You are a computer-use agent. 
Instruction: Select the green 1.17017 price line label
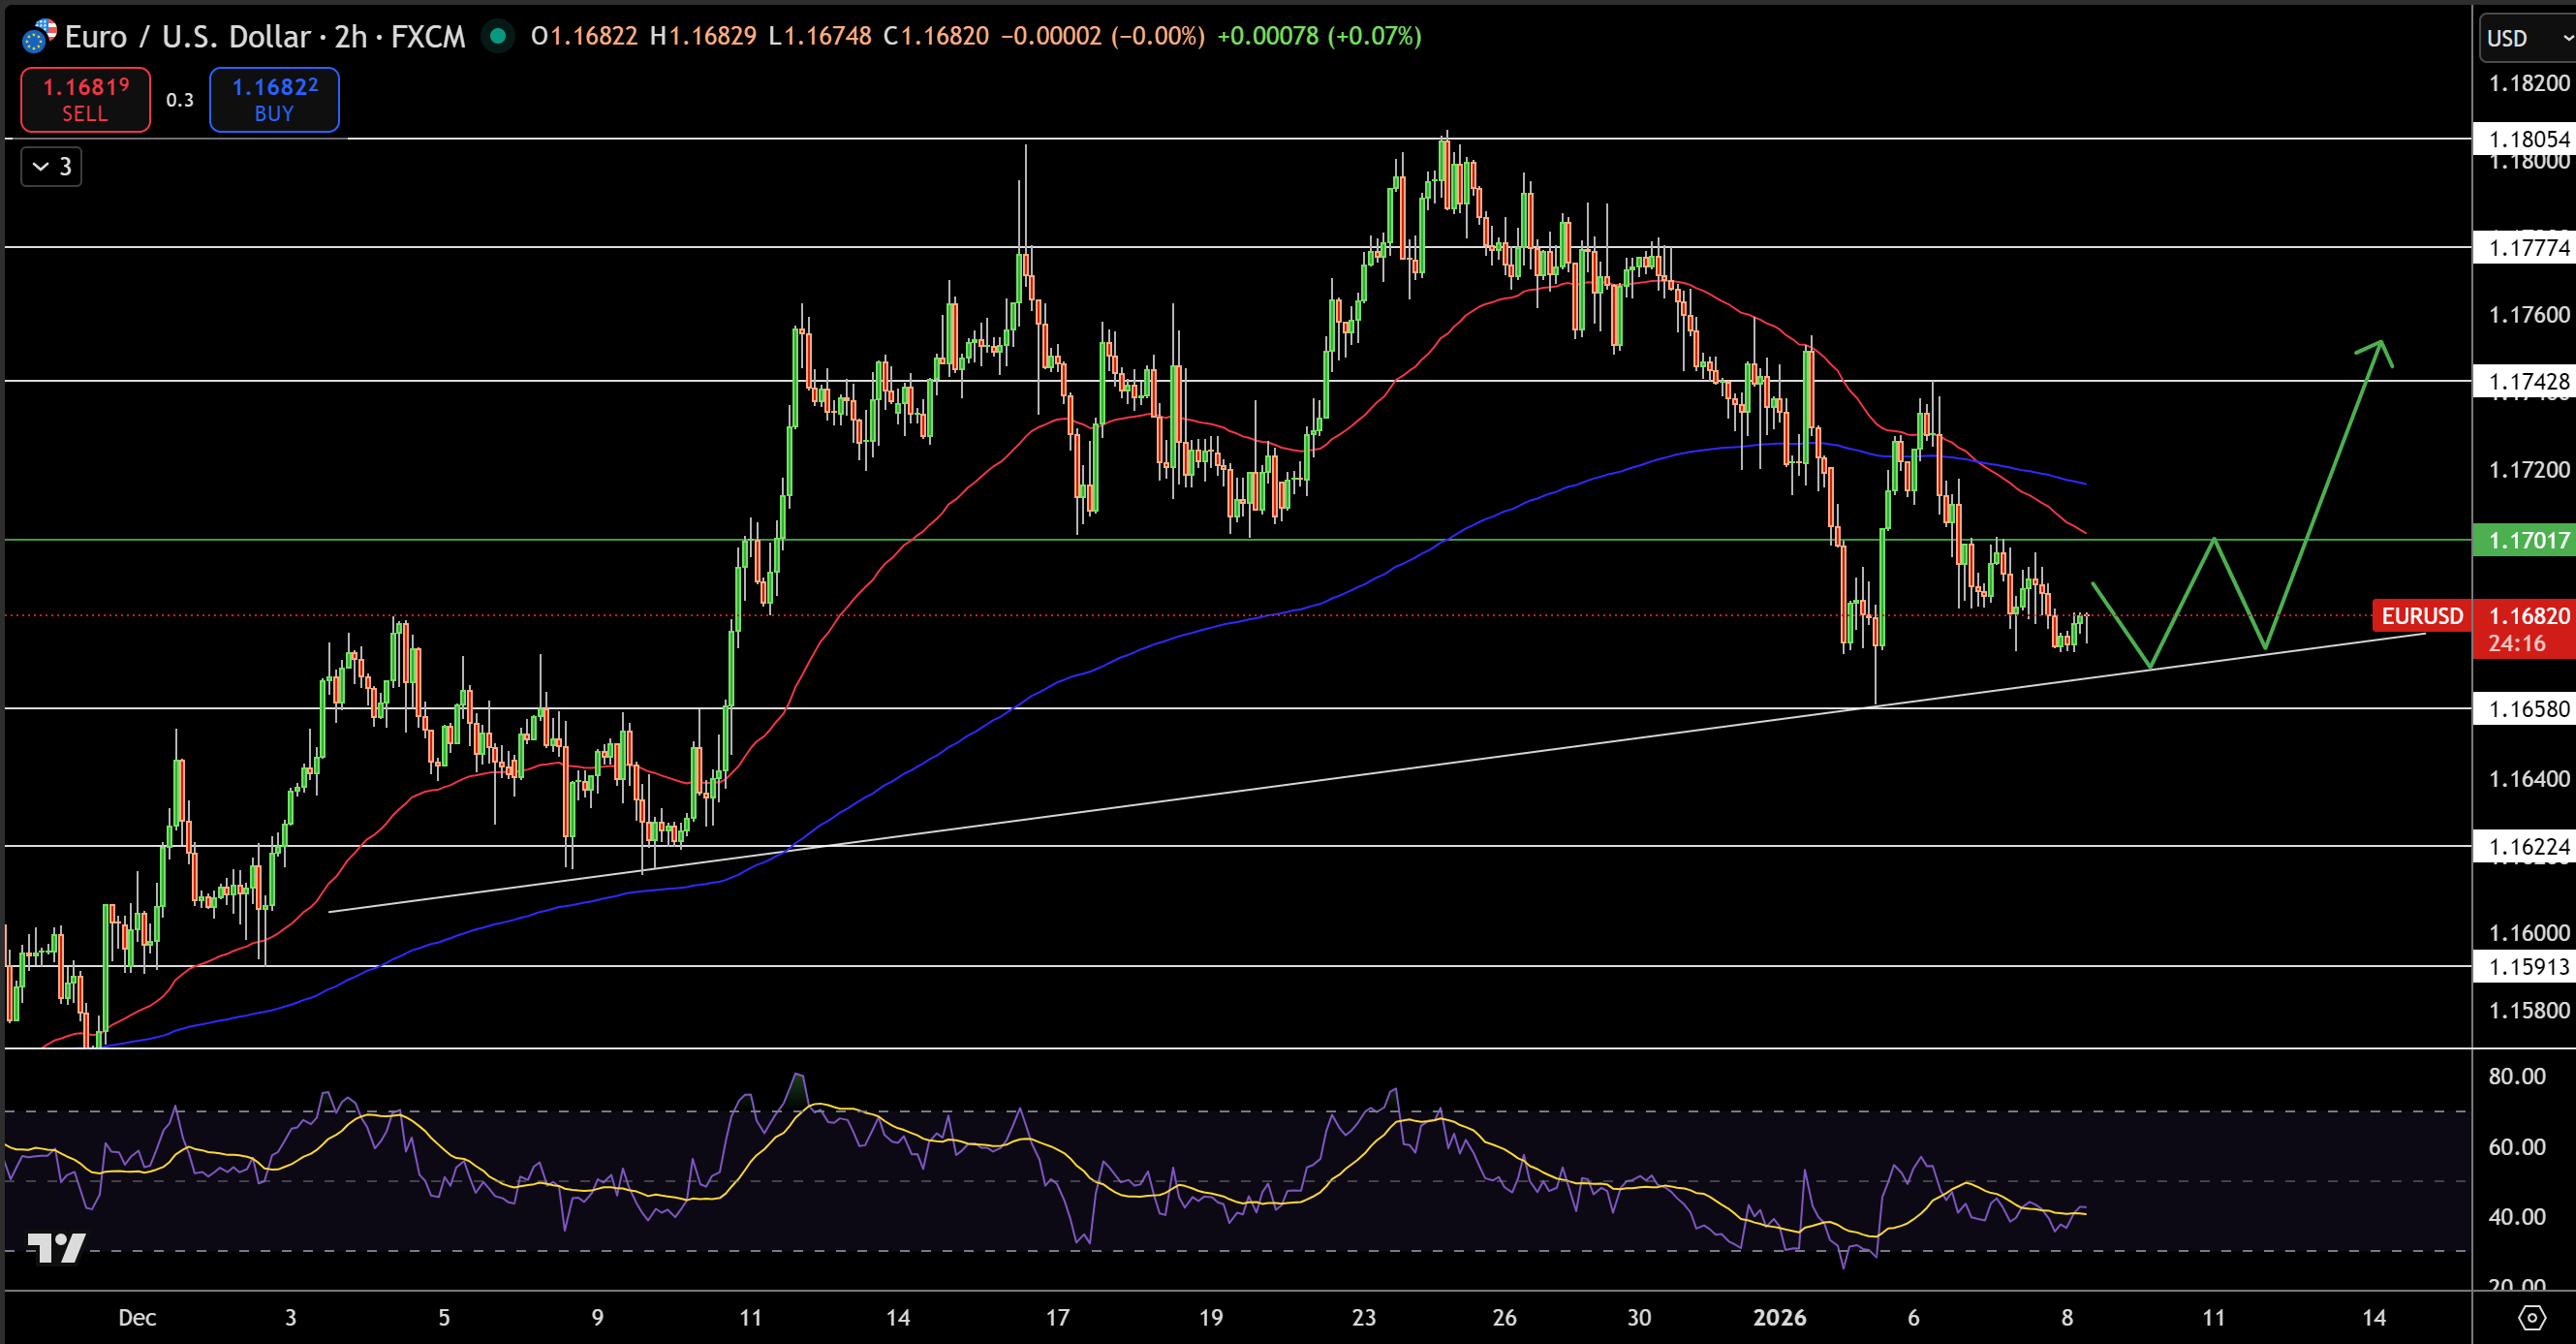click(2525, 540)
